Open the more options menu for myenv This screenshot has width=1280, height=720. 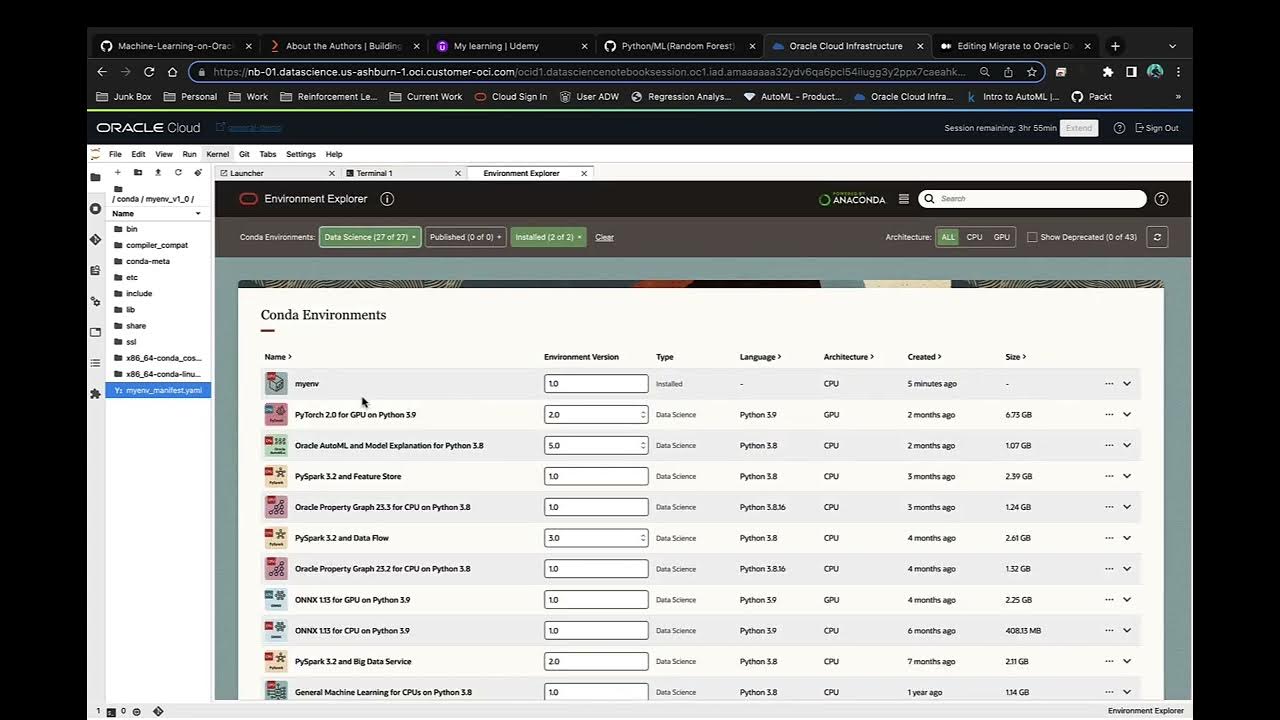click(1109, 384)
